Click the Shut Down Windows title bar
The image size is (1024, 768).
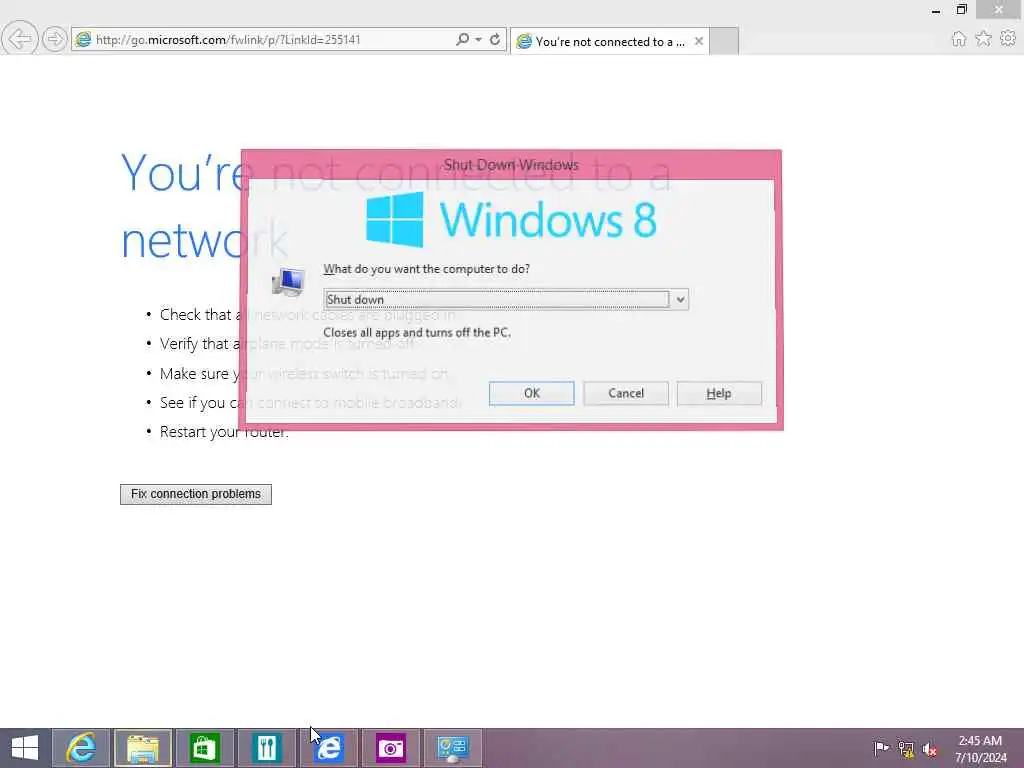pos(511,165)
